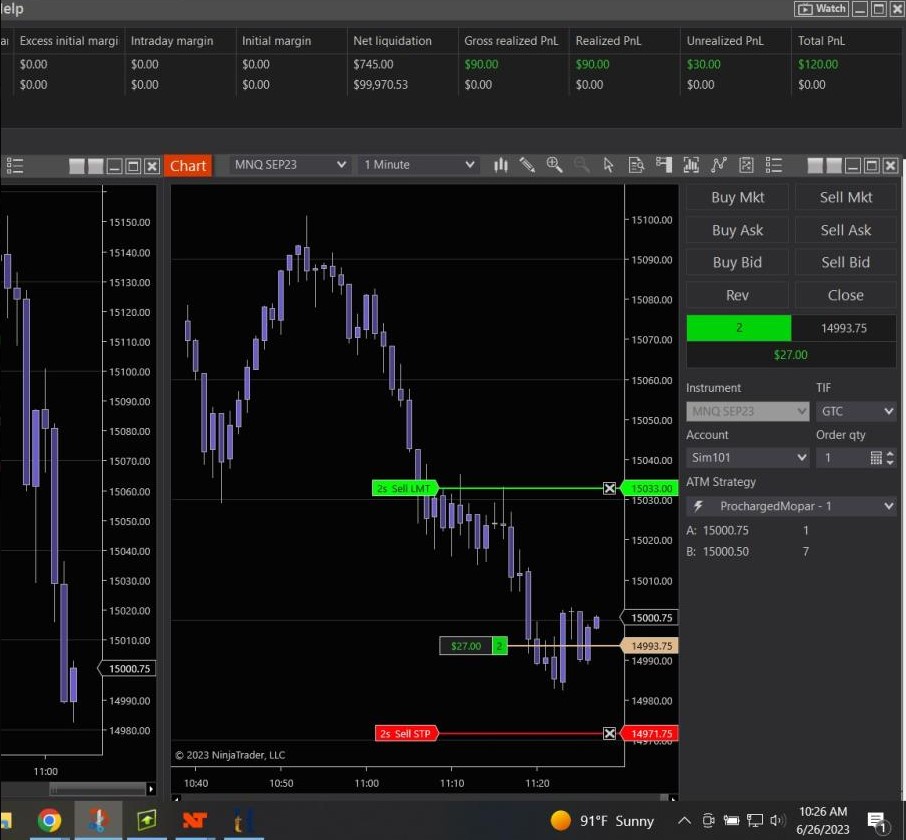Select the Chart tab

pyautogui.click(x=188, y=166)
